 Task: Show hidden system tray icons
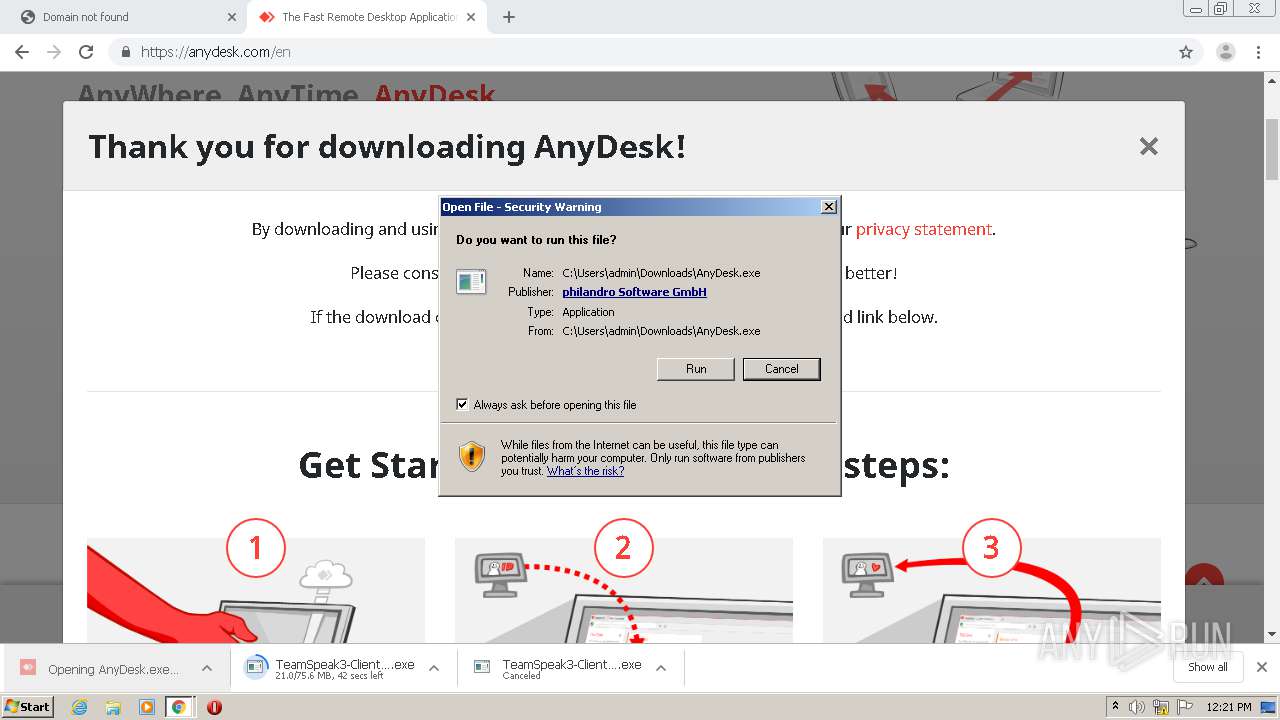coord(1115,707)
